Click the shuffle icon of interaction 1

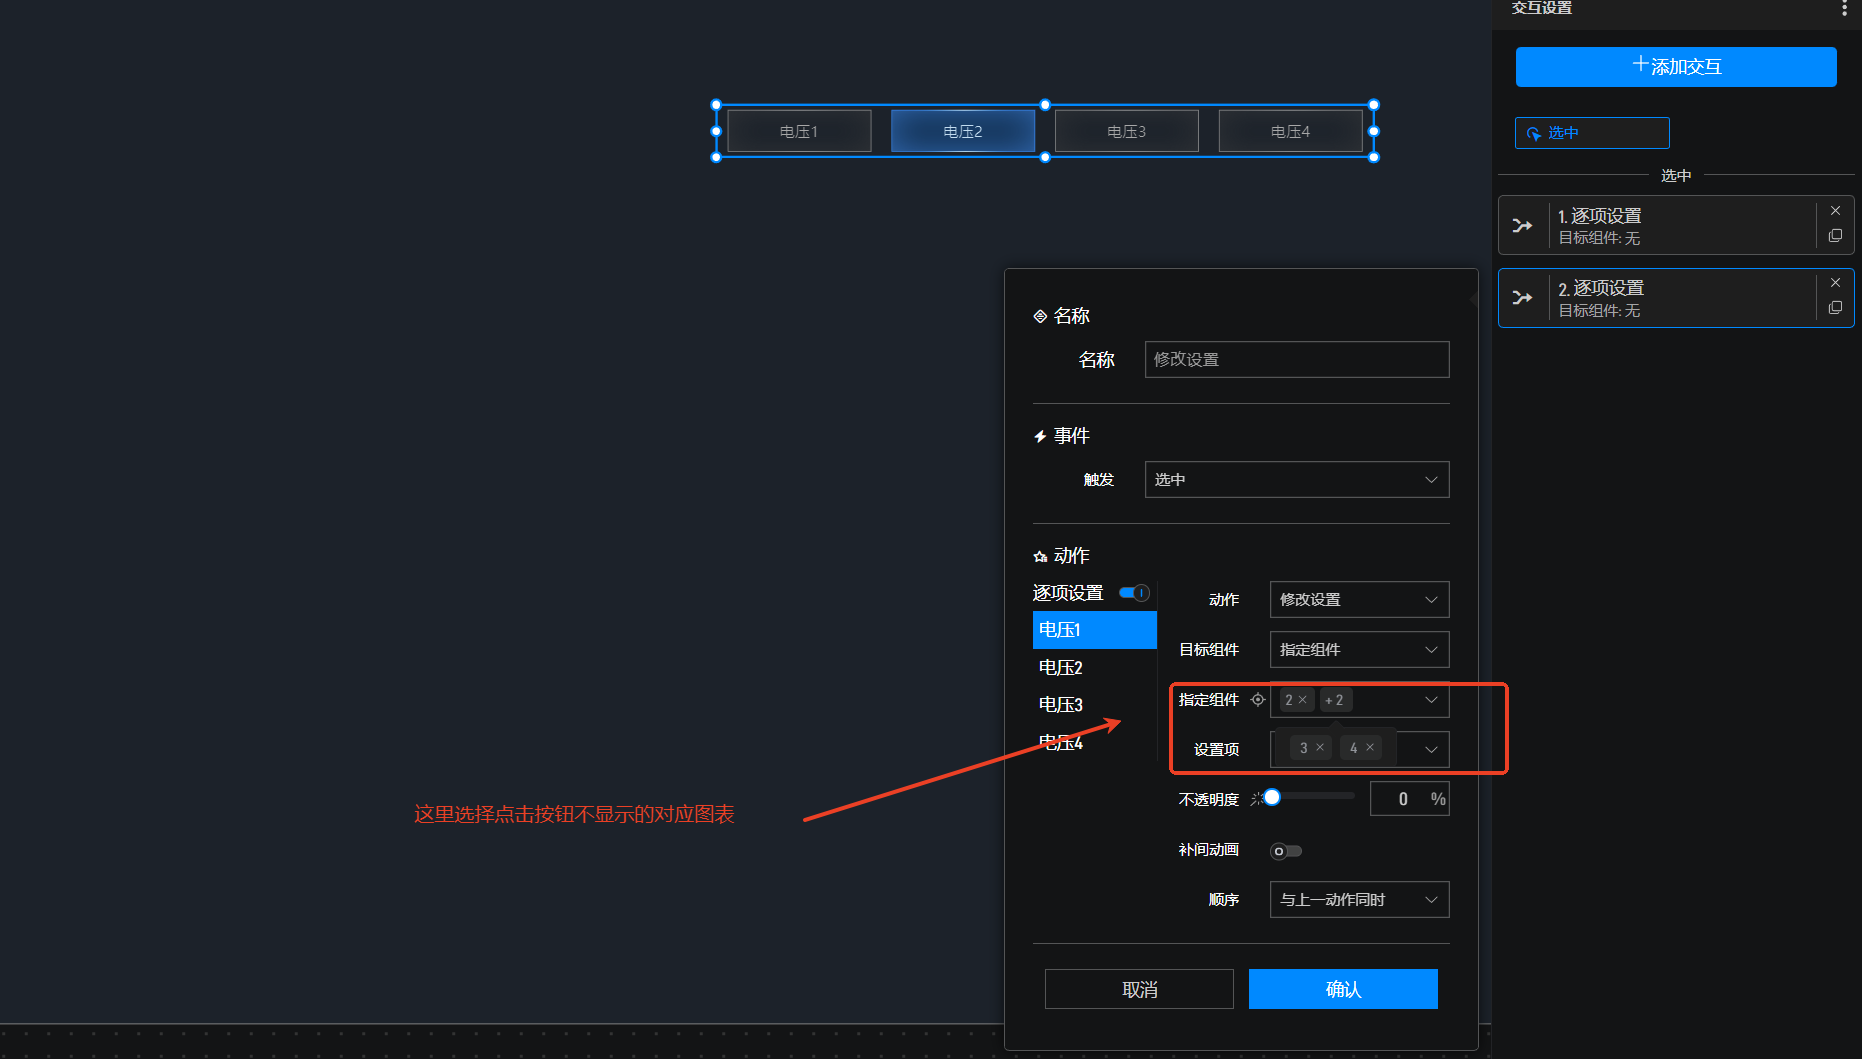tap(1523, 226)
